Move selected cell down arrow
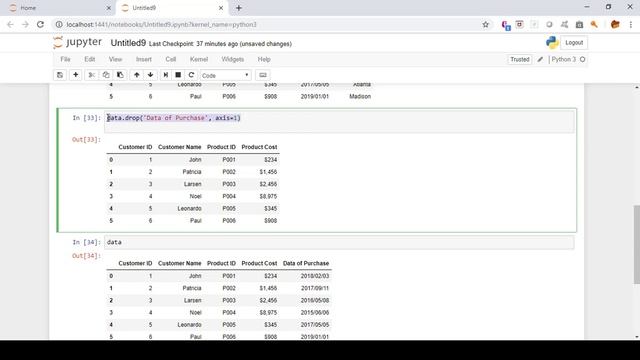640x360 pixels. [151, 75]
